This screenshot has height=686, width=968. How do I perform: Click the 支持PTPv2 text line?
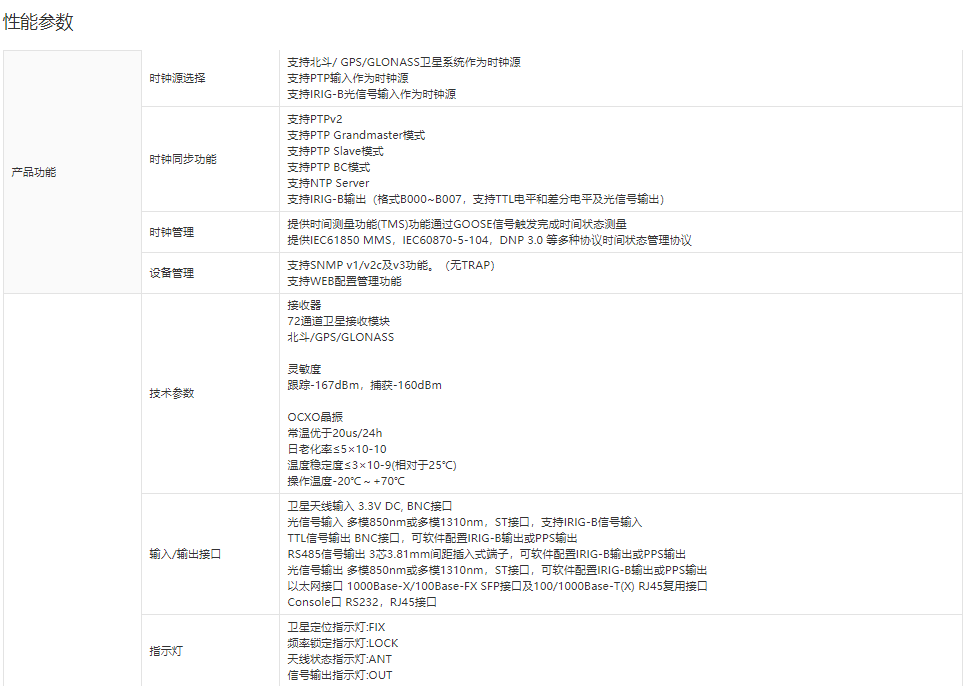[x=314, y=119]
